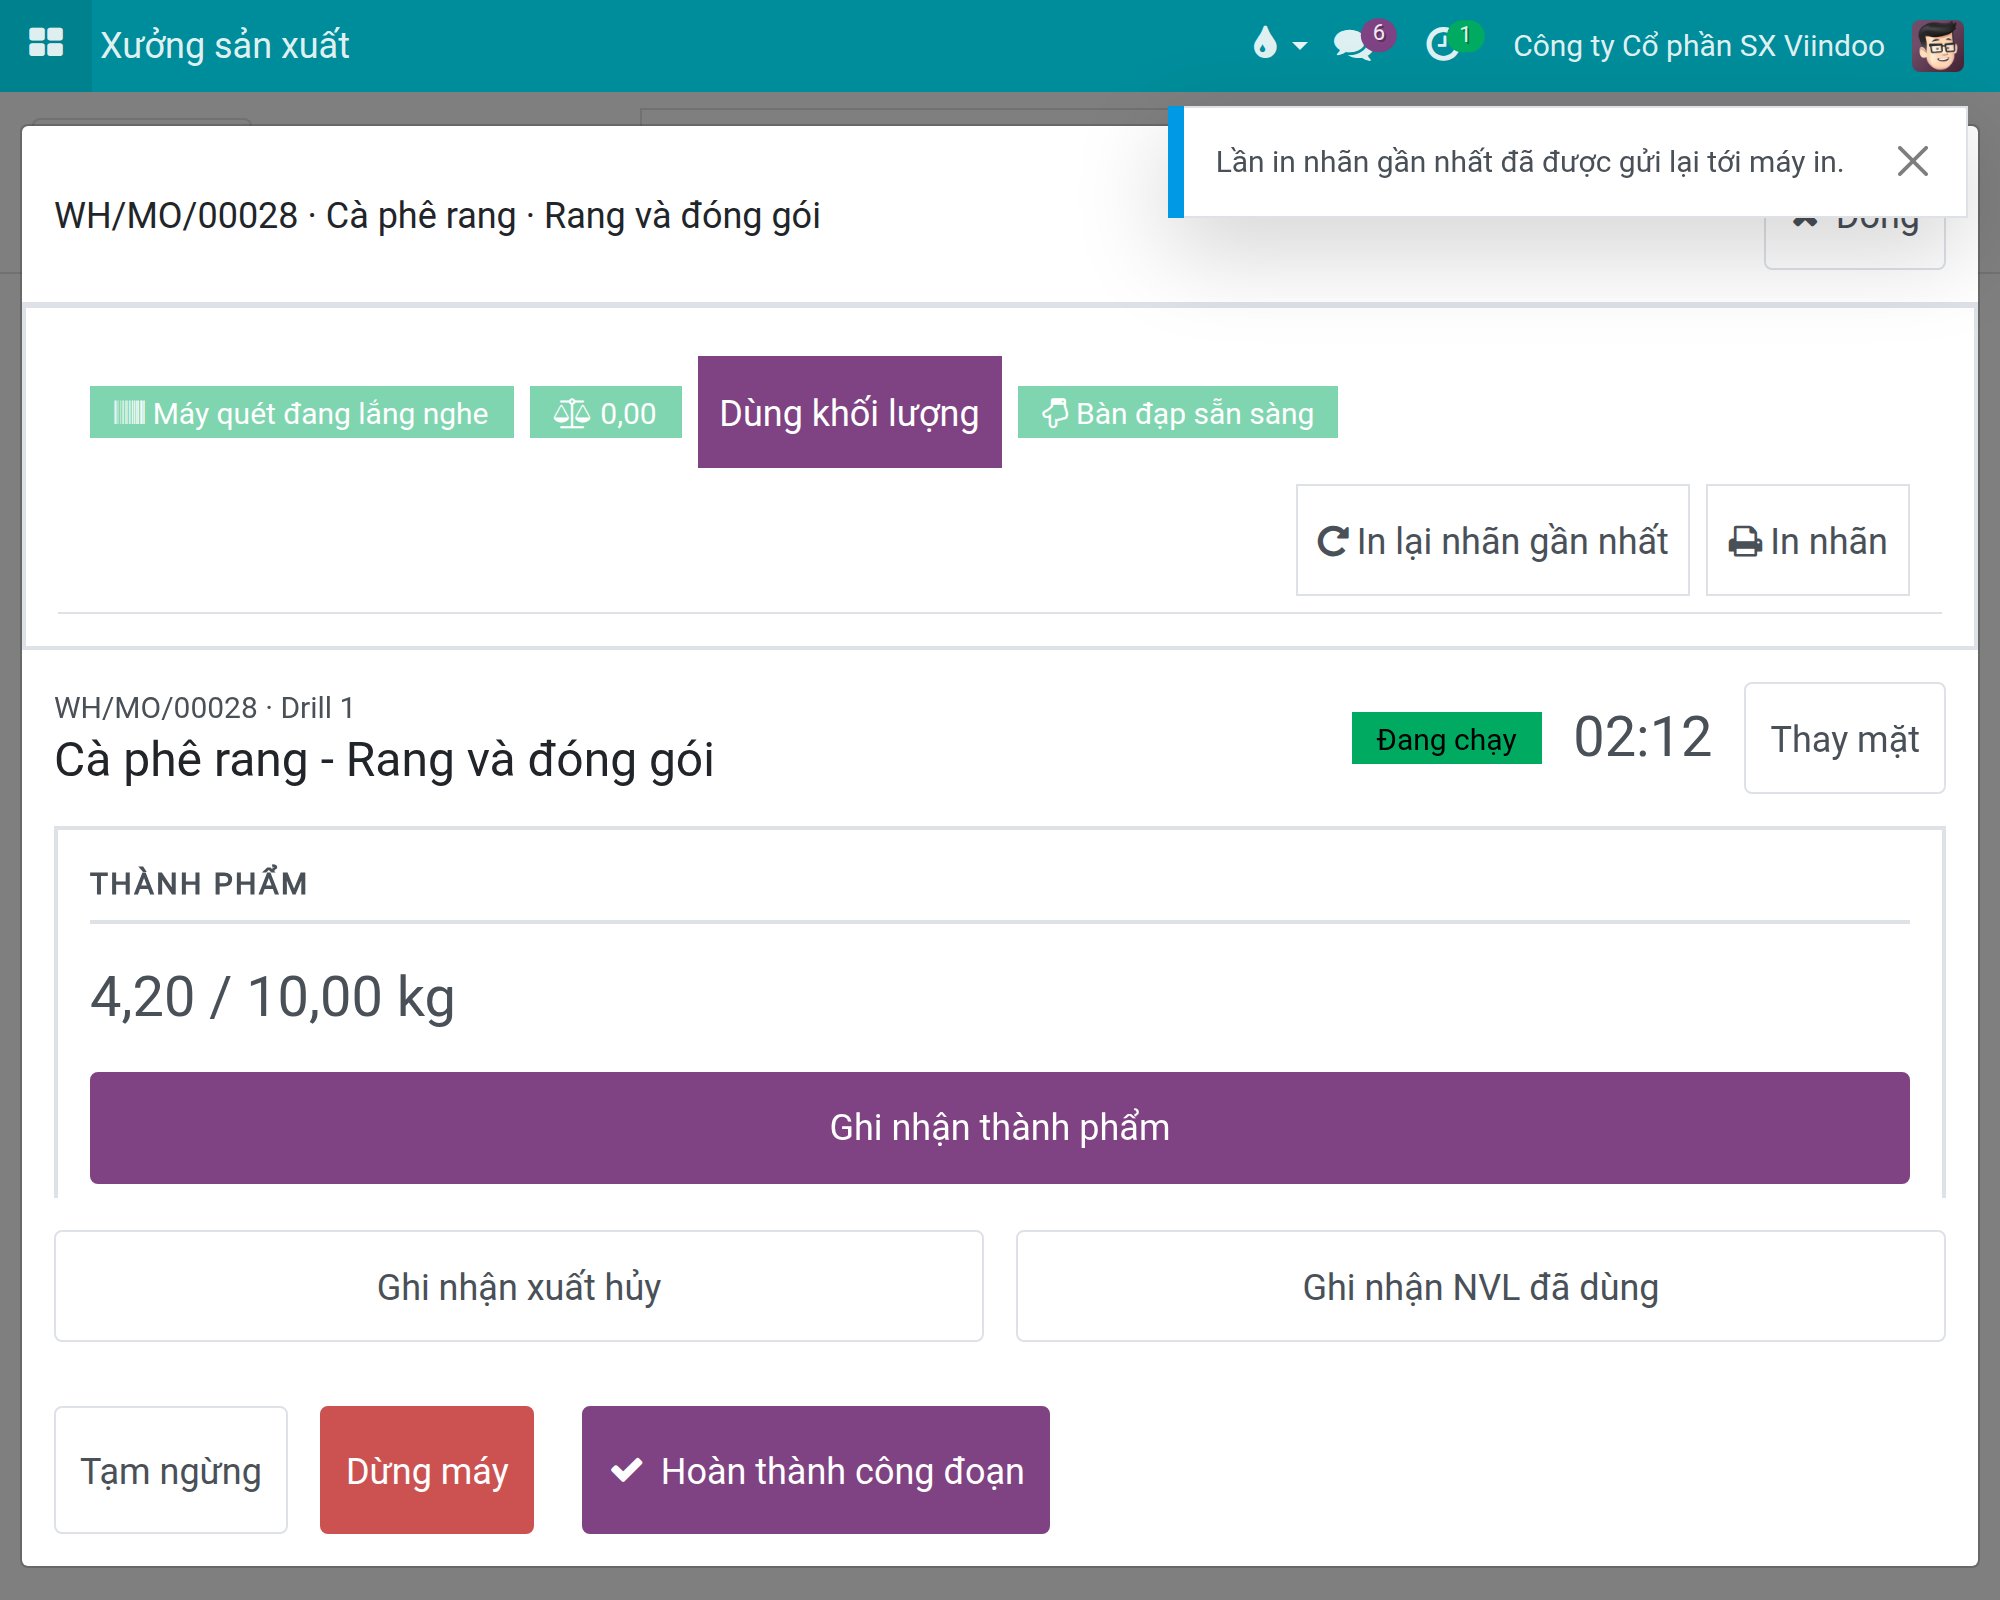Click Dùng khối lượng button
This screenshot has width=2000, height=1600.
point(849,412)
